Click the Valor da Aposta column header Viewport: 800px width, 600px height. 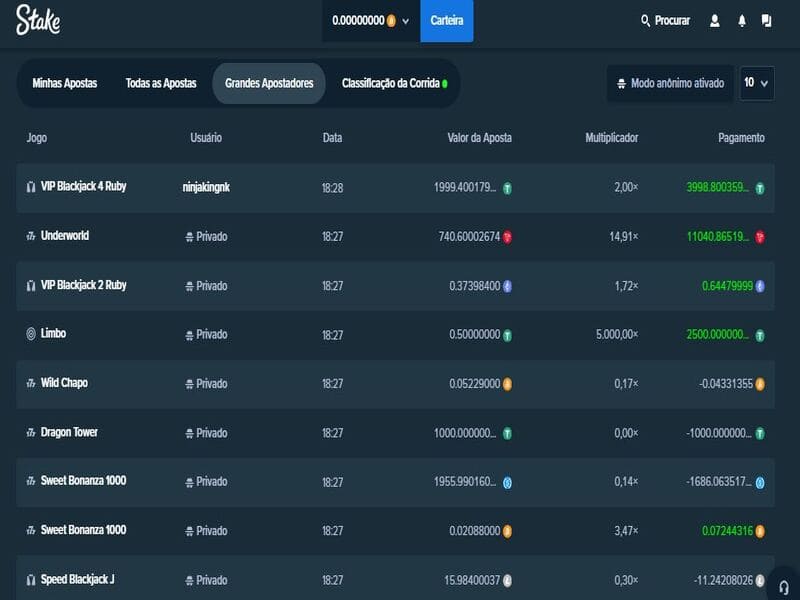point(480,138)
